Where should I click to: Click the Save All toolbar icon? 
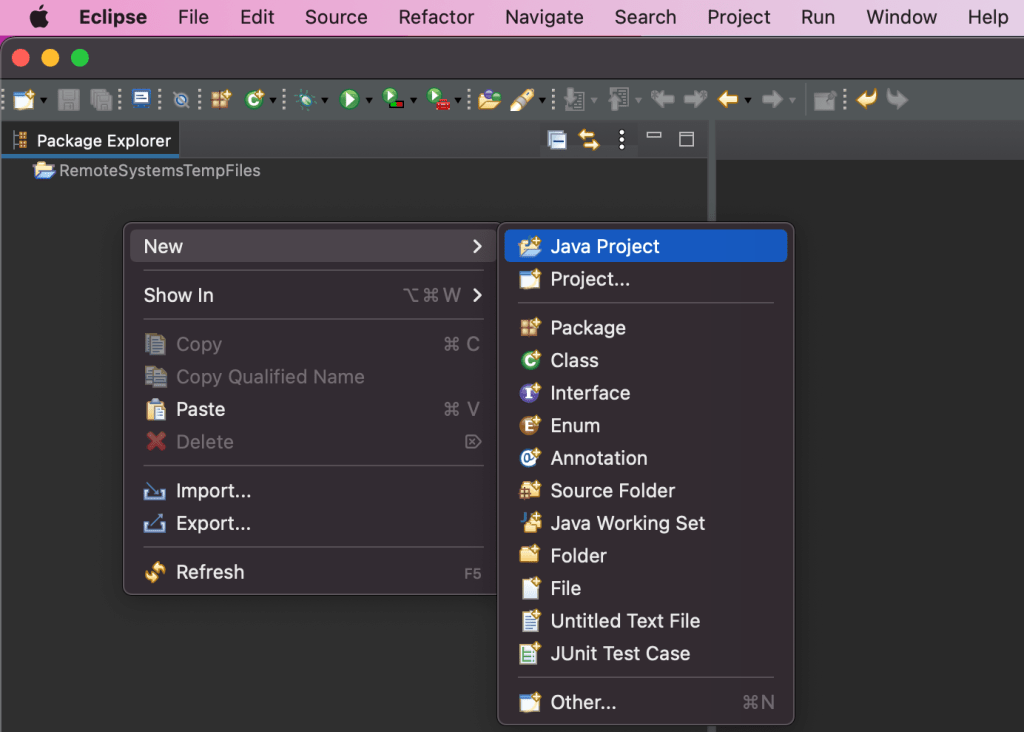click(x=101, y=100)
